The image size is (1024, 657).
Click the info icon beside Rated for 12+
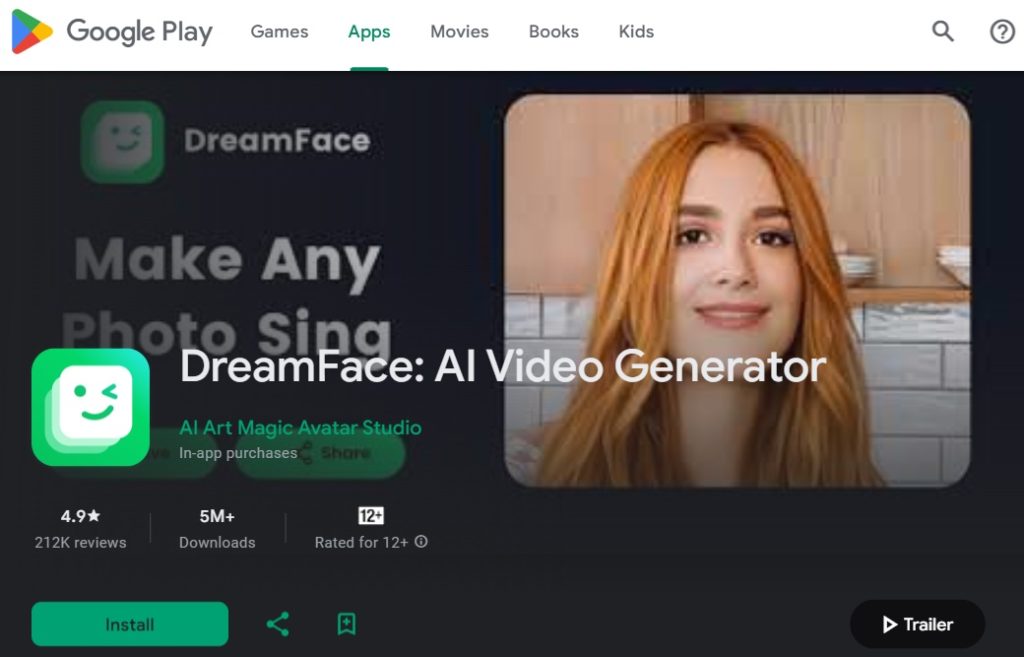point(421,542)
